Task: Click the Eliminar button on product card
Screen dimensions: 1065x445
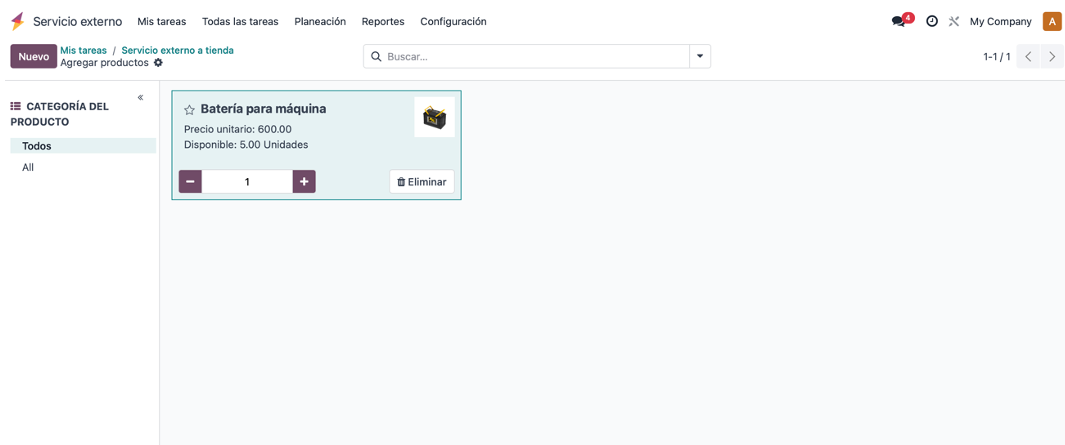Action: (422, 181)
